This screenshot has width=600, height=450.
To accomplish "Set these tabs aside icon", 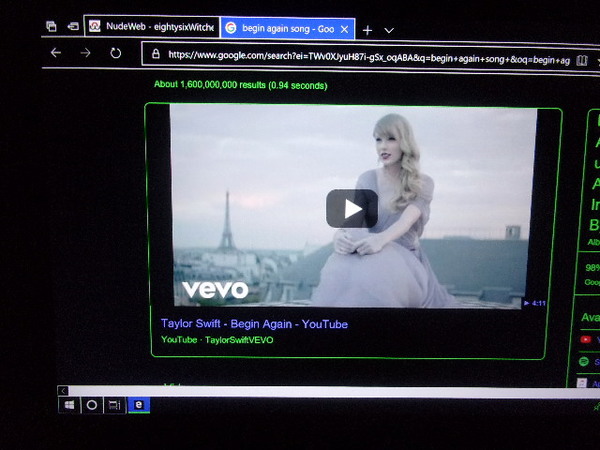I will point(73,26).
